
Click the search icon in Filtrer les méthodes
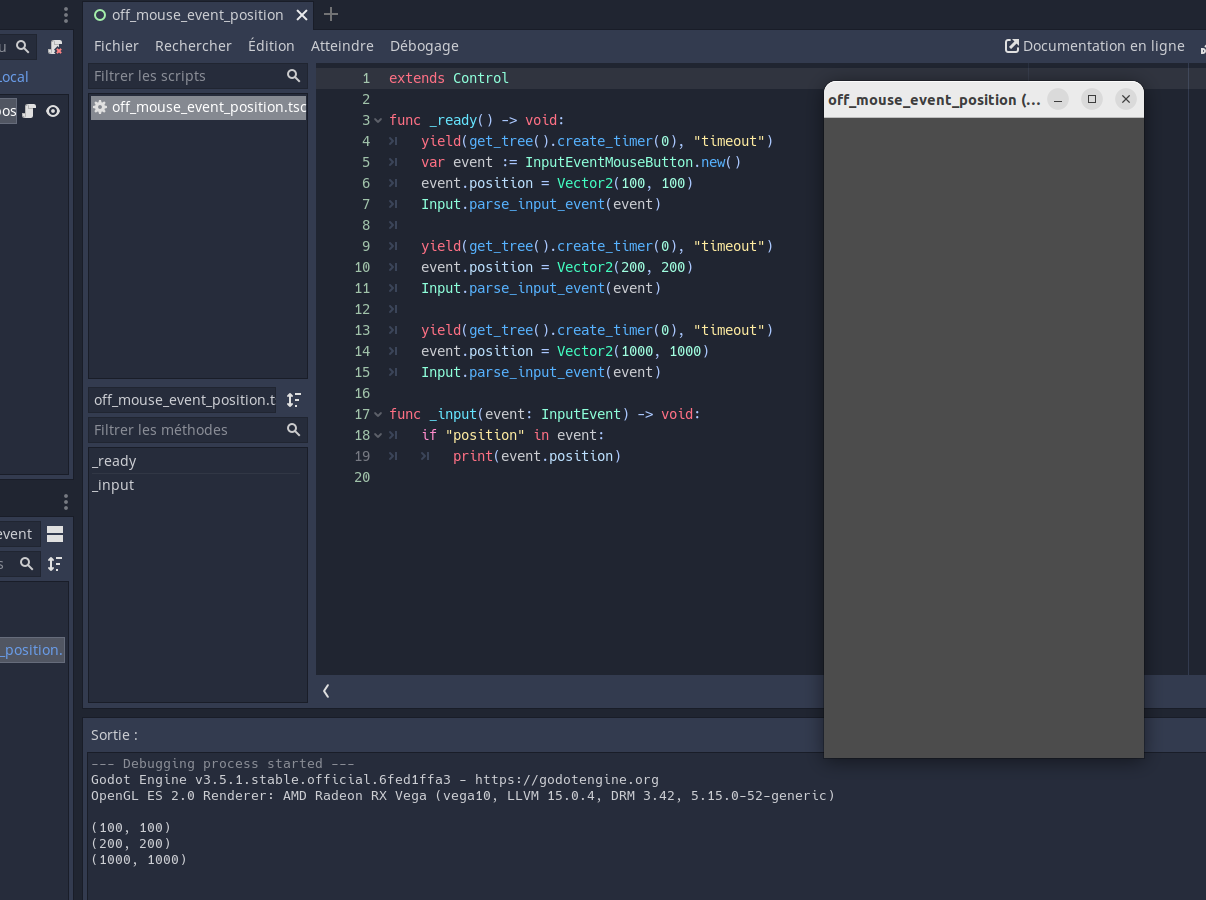pyautogui.click(x=293, y=430)
